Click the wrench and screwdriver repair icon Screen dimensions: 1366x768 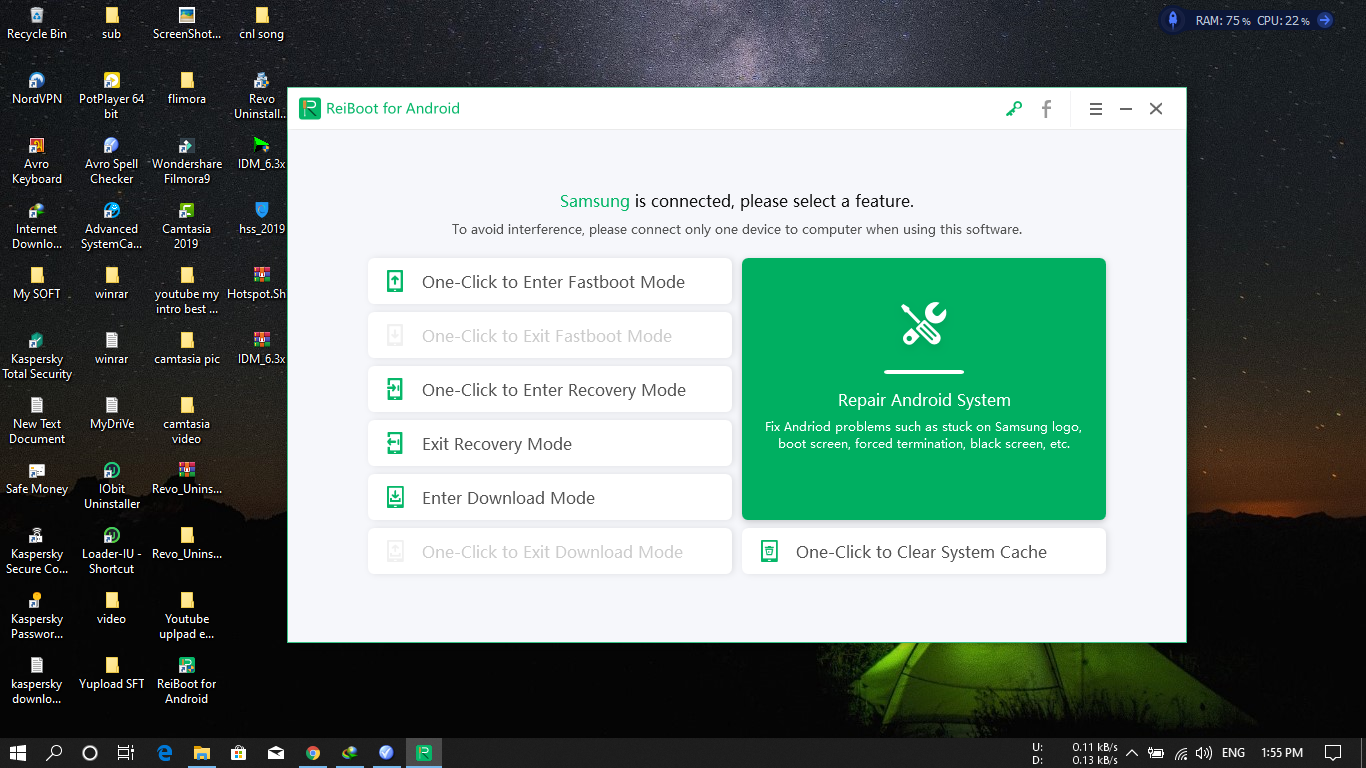pyautogui.click(x=923, y=324)
